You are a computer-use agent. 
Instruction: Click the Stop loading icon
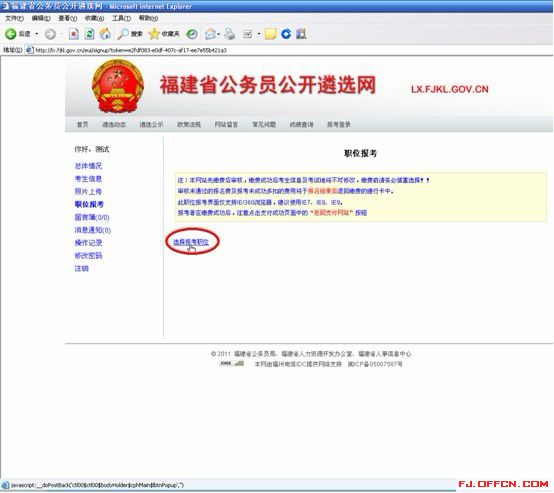(x=73, y=34)
